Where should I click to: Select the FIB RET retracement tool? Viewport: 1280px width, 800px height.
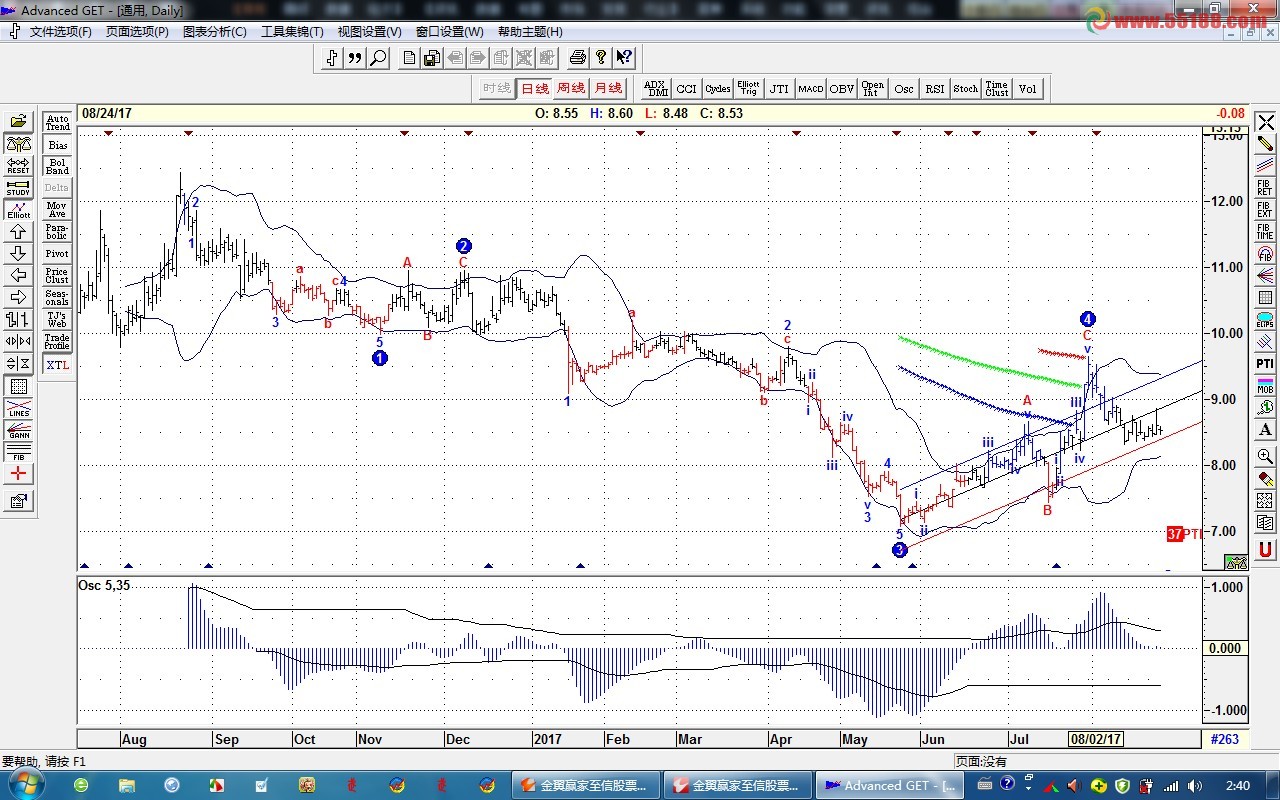click(x=1265, y=189)
